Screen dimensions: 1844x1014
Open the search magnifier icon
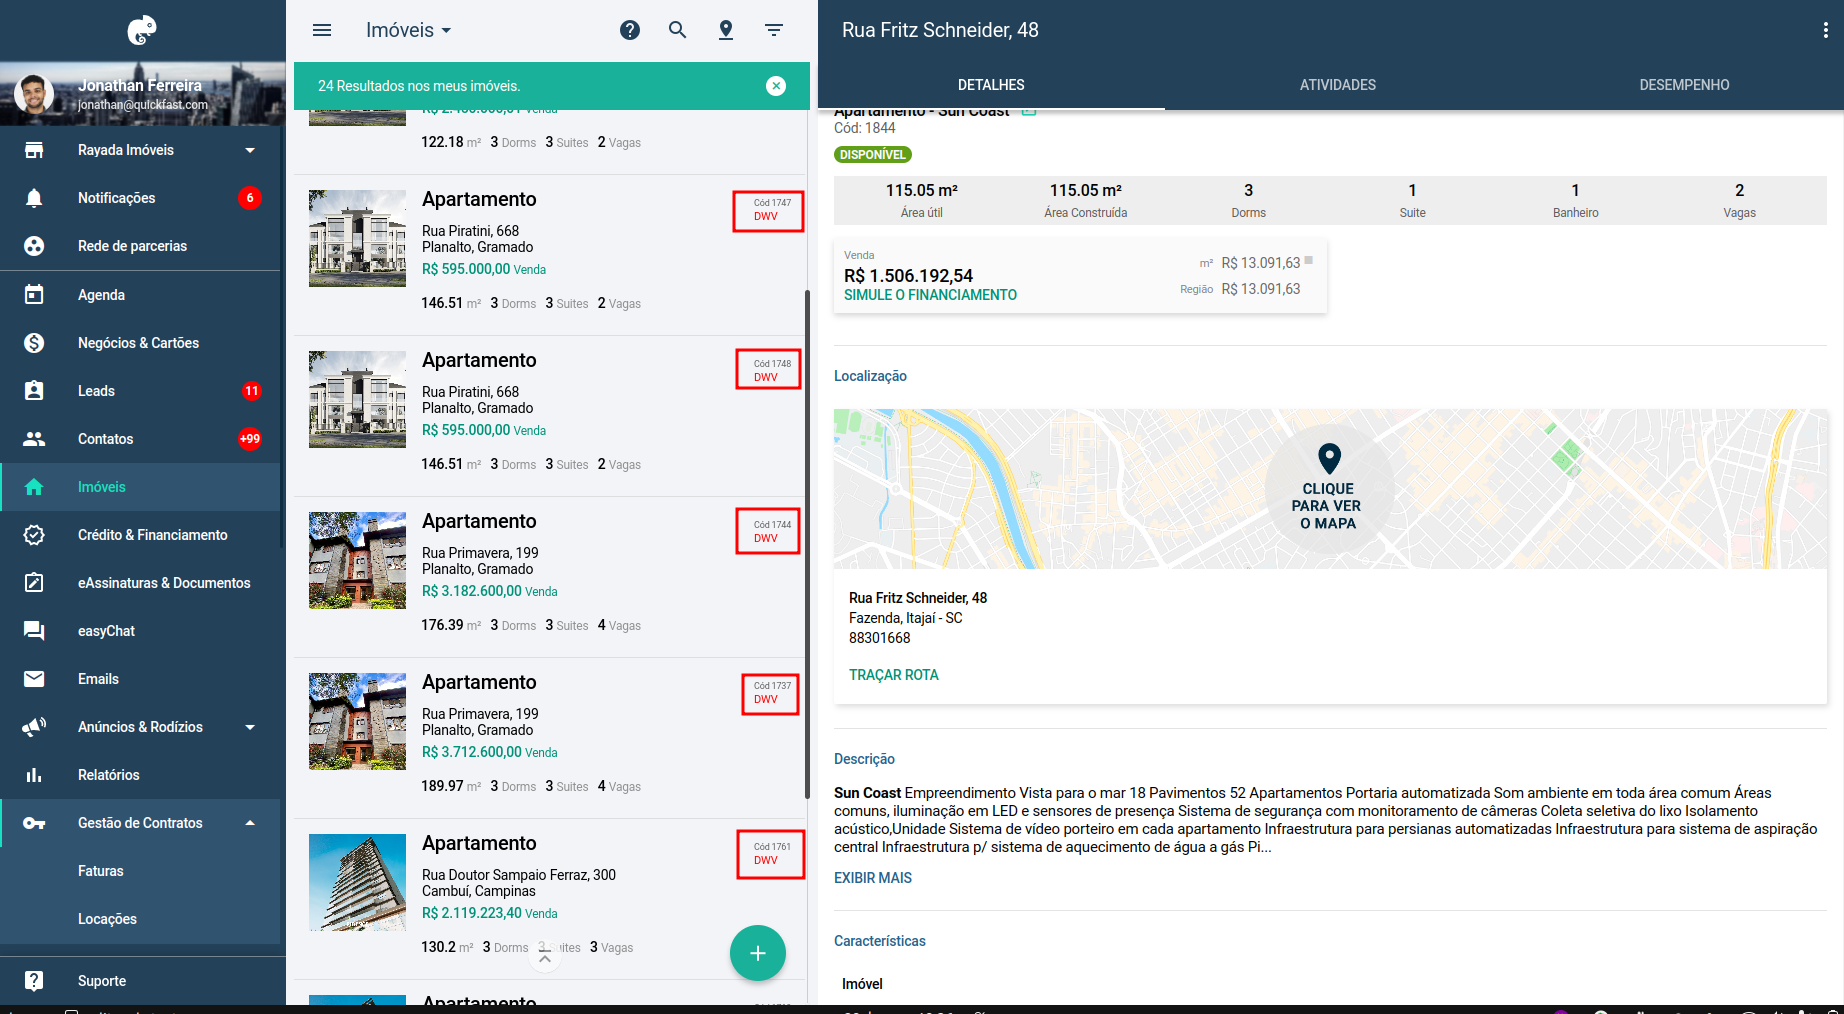click(678, 30)
